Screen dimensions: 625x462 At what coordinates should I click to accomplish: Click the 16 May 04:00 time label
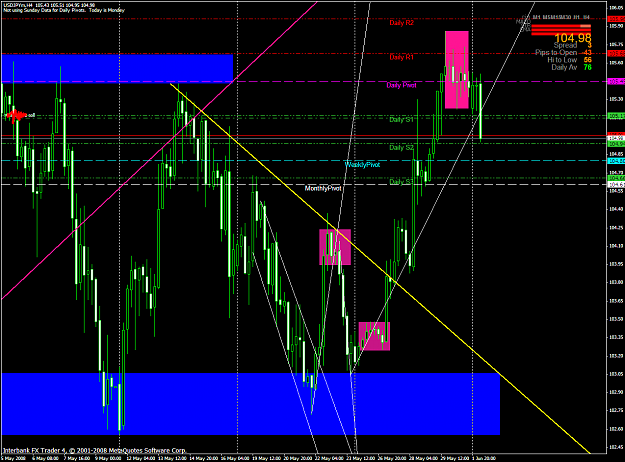point(235,458)
